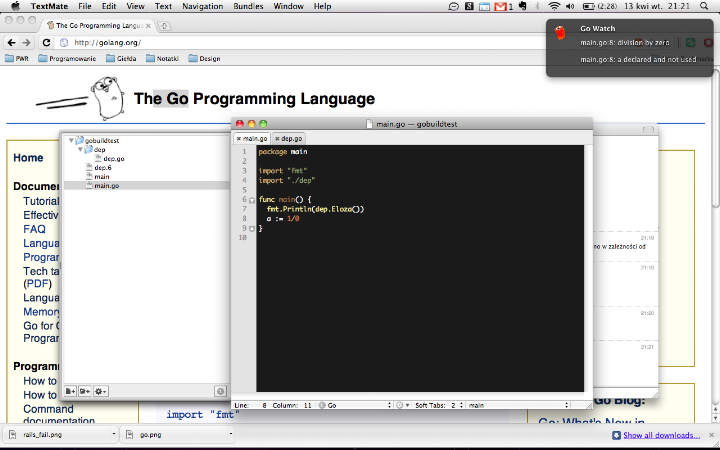Select dep.6 file in project tree
720x450 pixels.
tap(99, 168)
